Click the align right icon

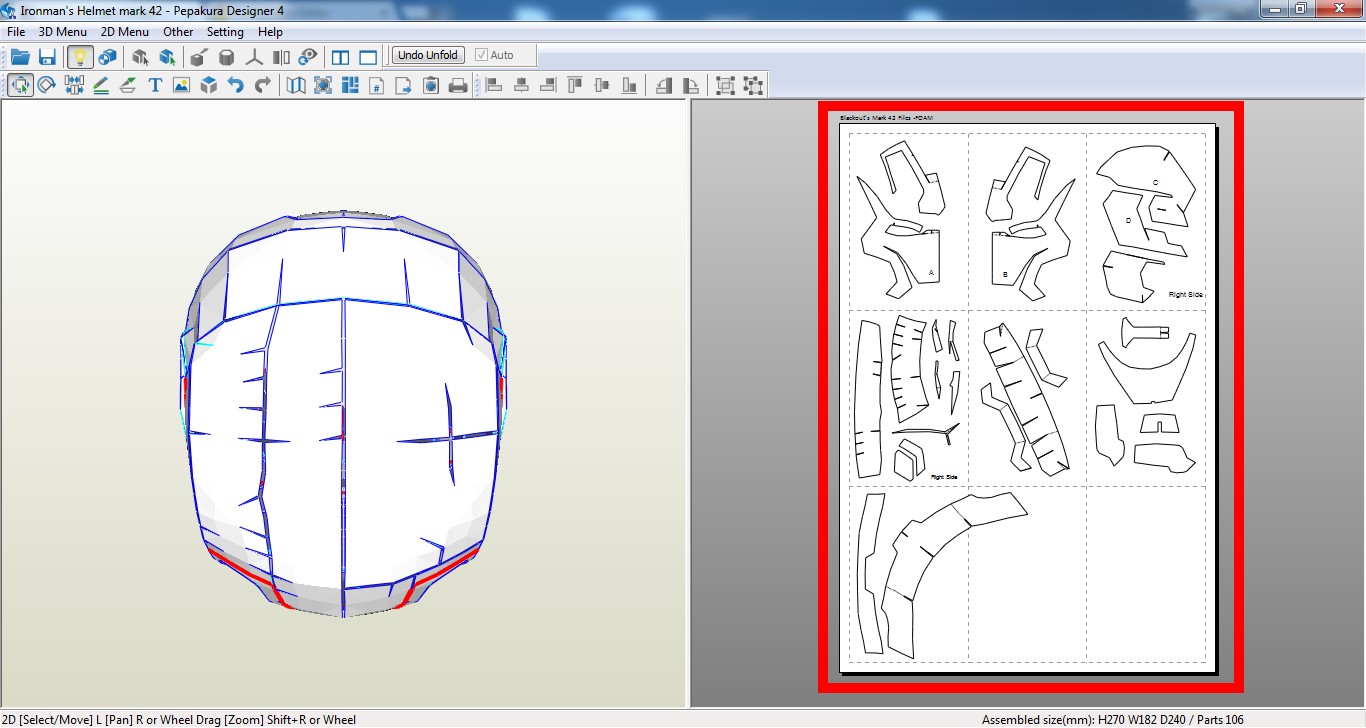point(548,85)
